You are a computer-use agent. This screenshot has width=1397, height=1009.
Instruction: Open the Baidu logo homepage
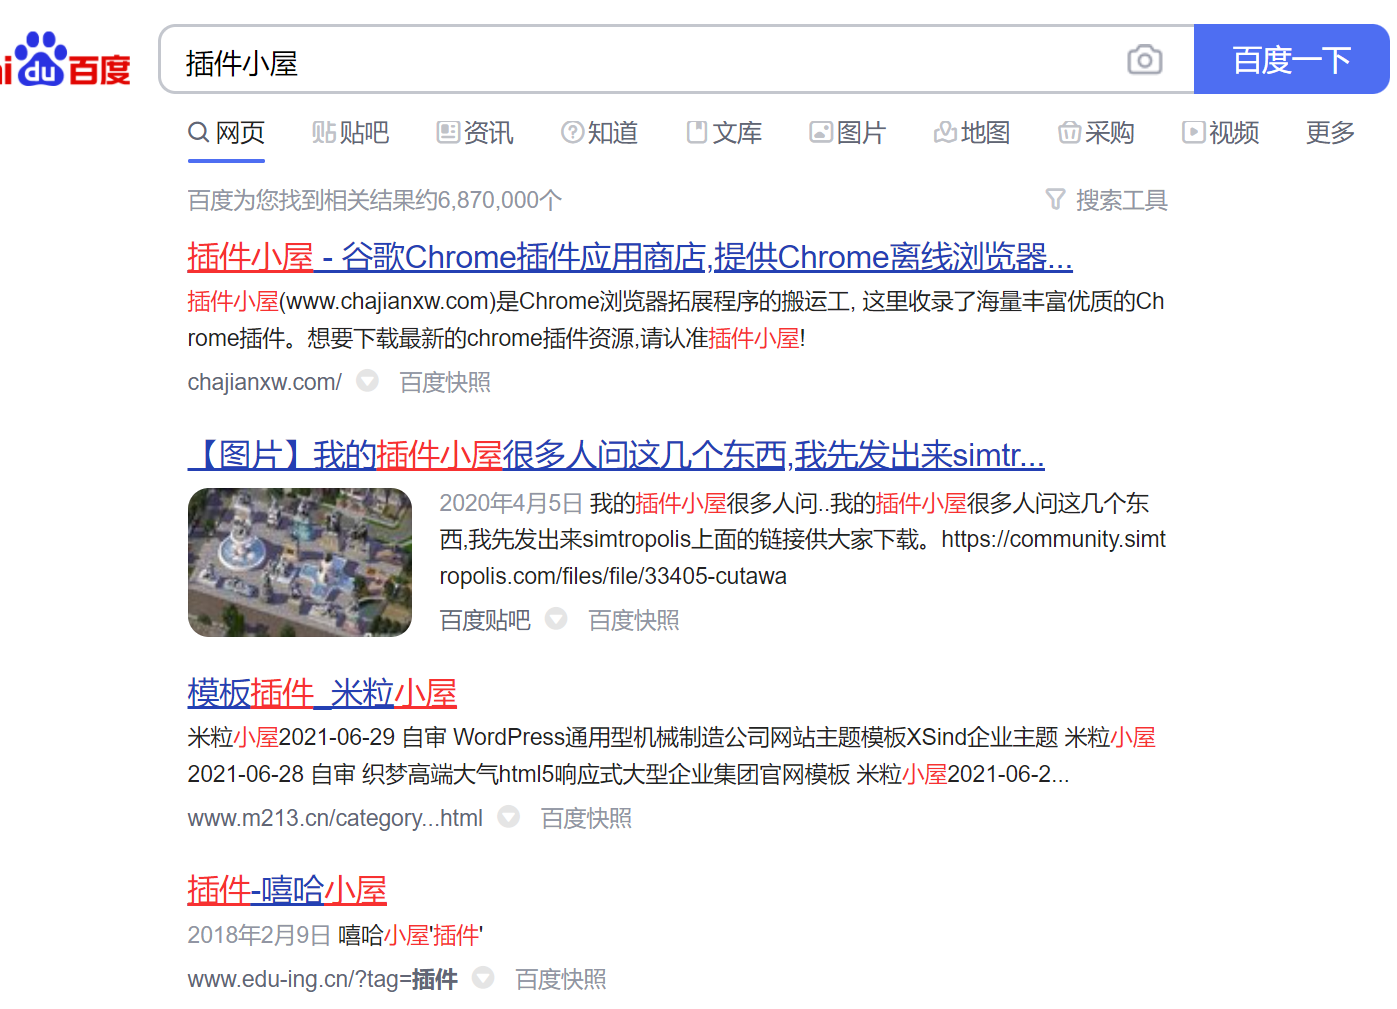click(x=66, y=60)
